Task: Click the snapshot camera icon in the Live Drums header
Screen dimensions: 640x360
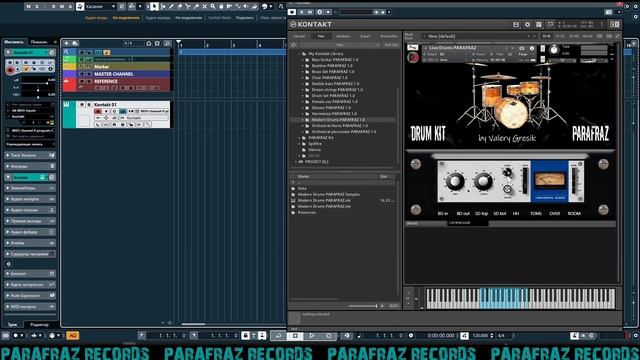Action: (x=522, y=48)
